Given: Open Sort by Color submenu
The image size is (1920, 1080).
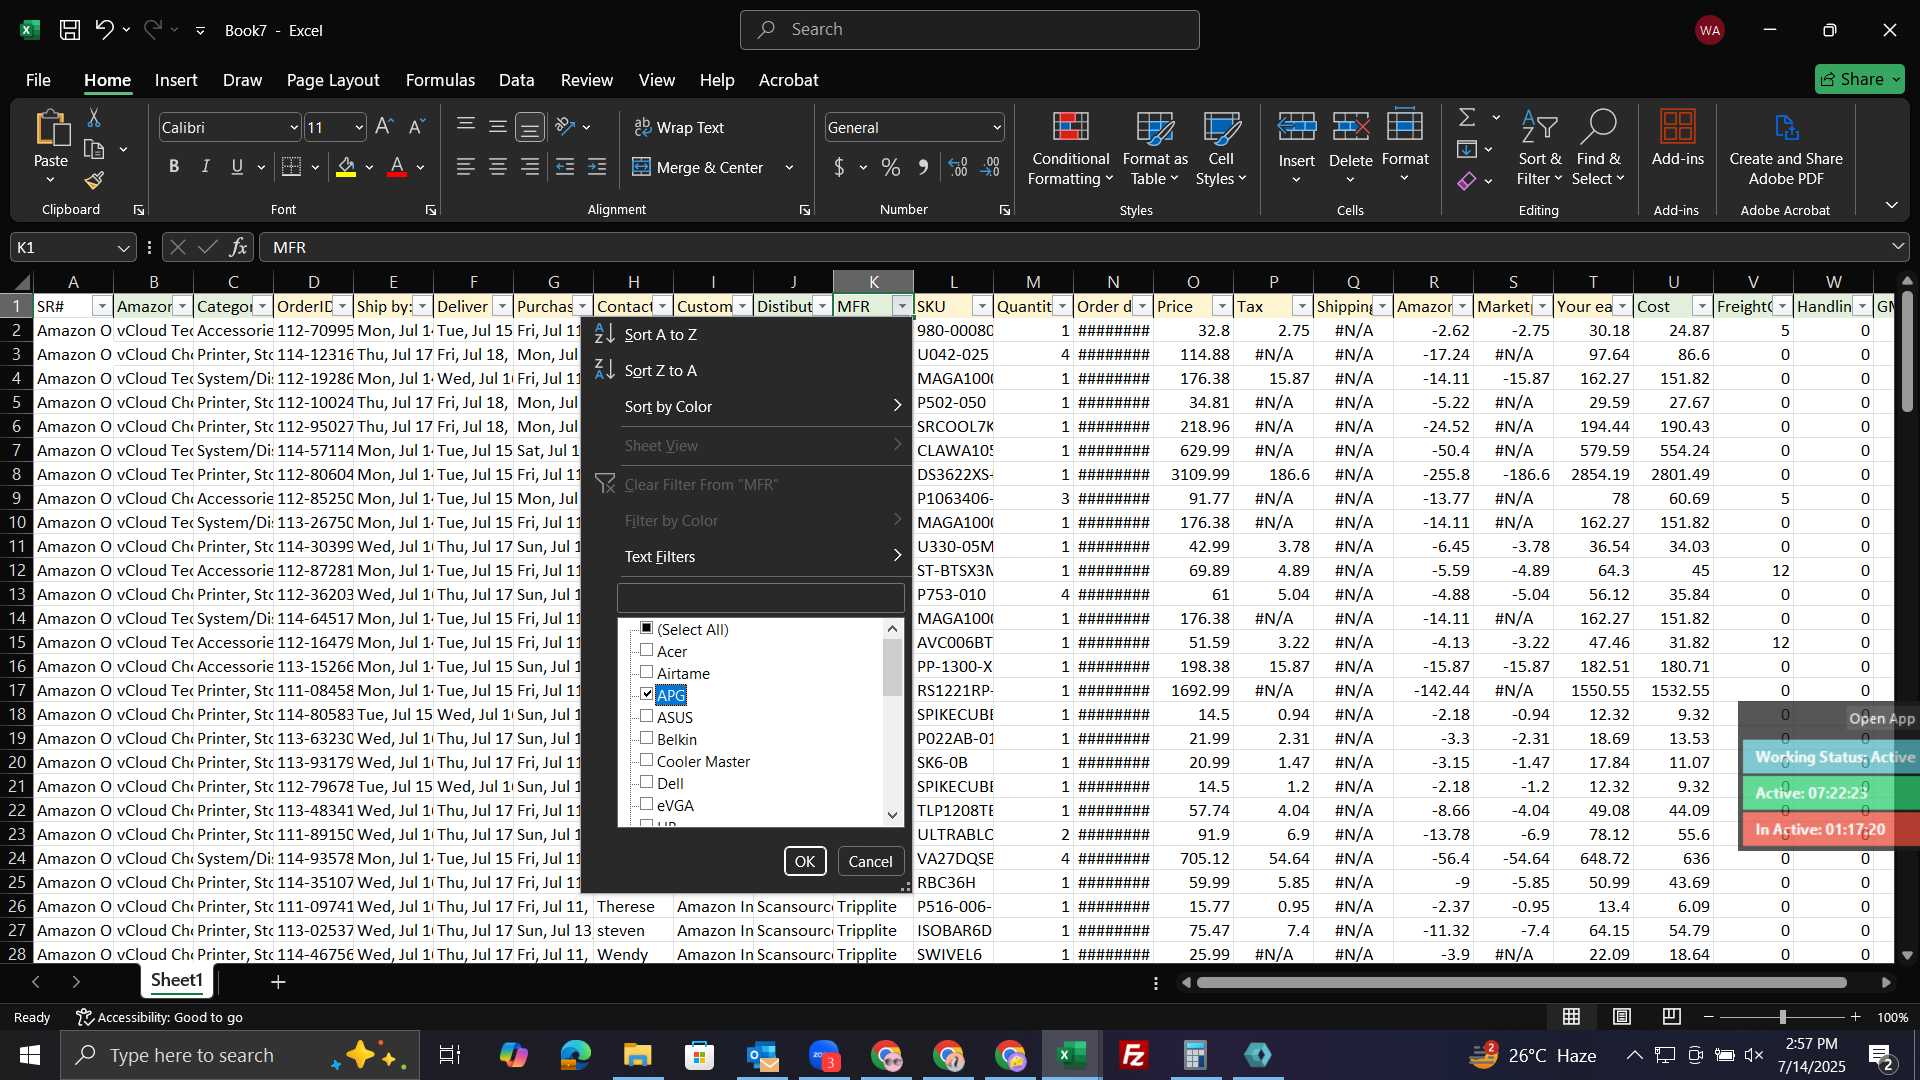Looking at the screenshot, I should [x=746, y=407].
